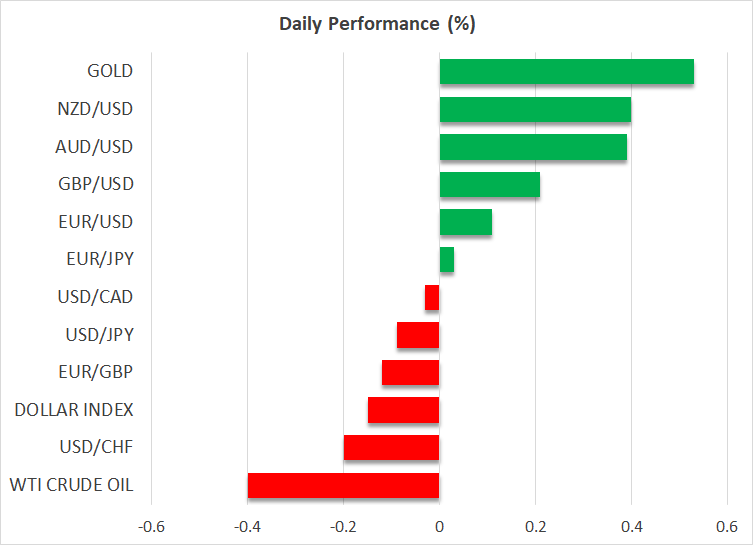The width and height of the screenshot is (753, 545).
Task: Click the 0.6 axis tick label
Action: (727, 527)
